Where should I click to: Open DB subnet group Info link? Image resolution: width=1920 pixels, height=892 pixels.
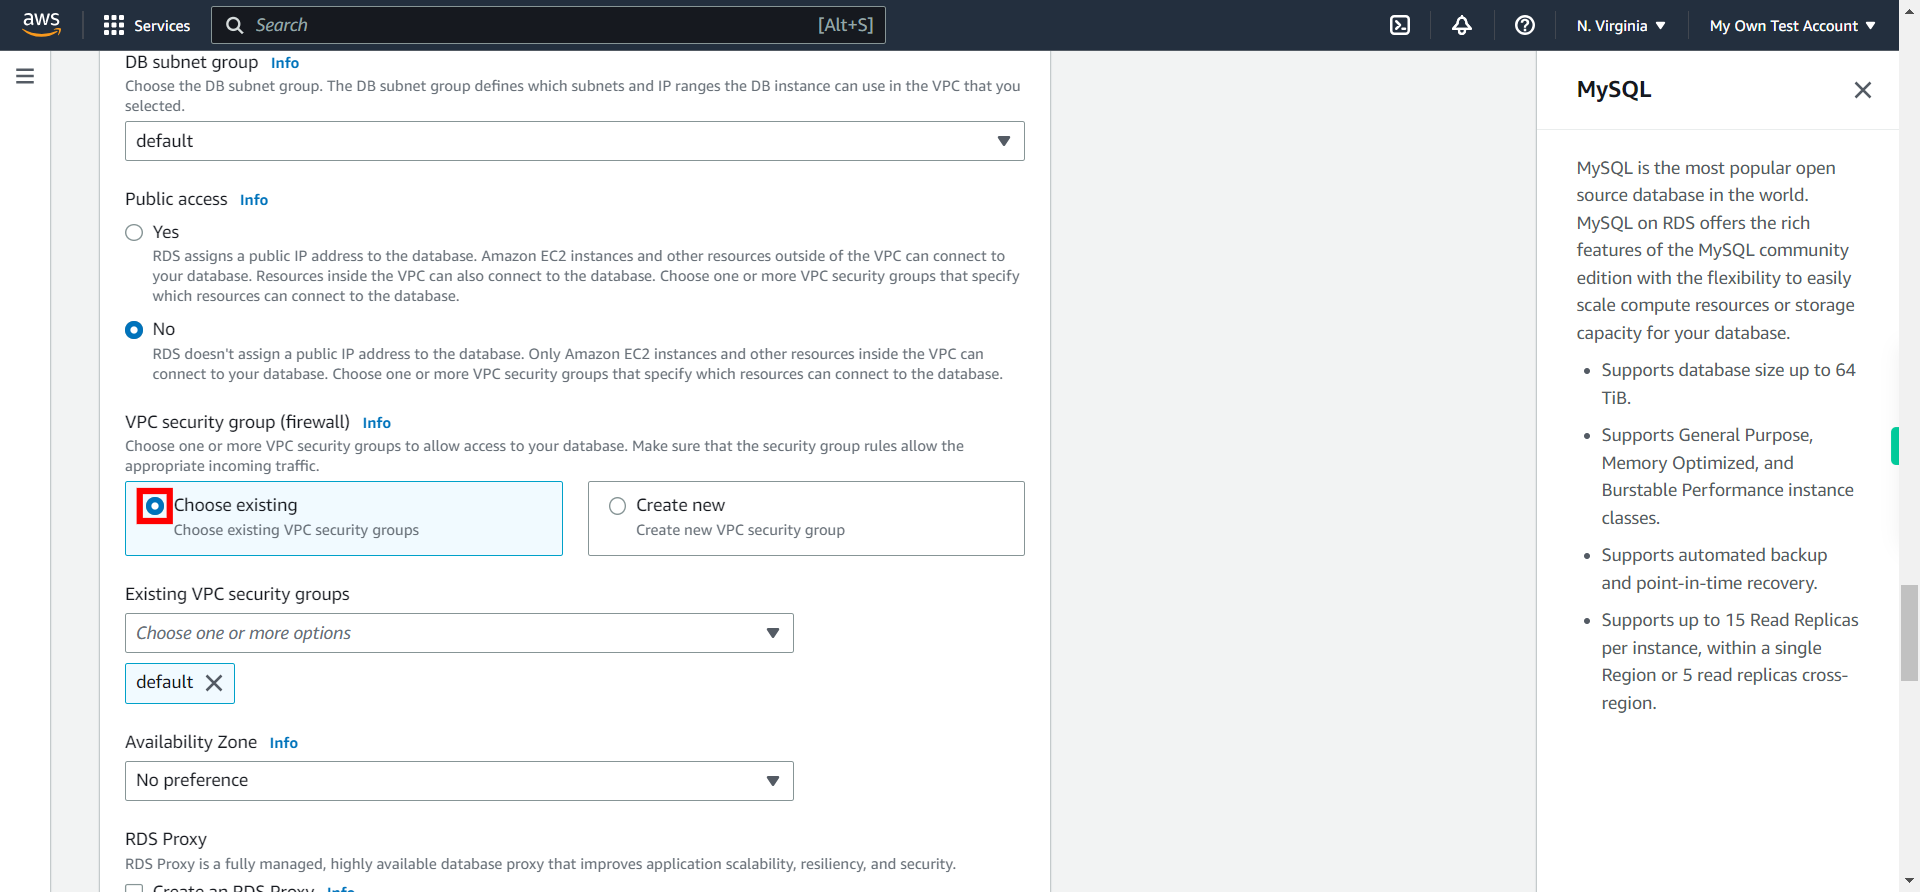click(x=285, y=63)
